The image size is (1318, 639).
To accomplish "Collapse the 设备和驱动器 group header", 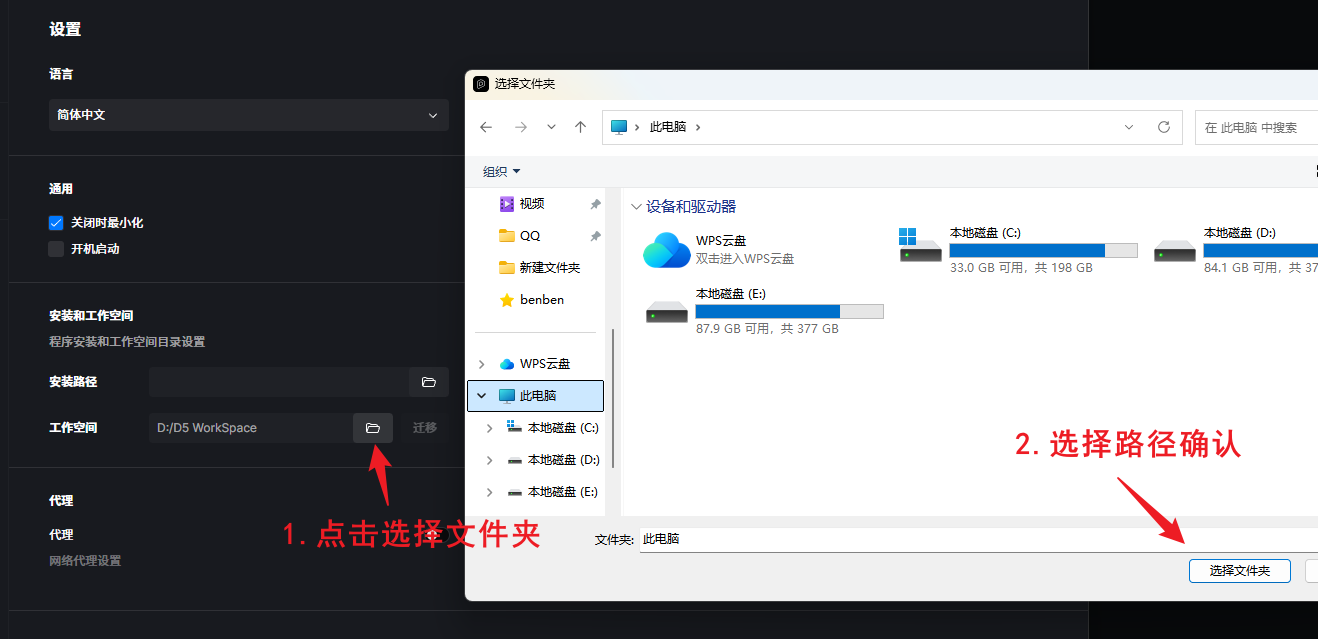I will (635, 207).
